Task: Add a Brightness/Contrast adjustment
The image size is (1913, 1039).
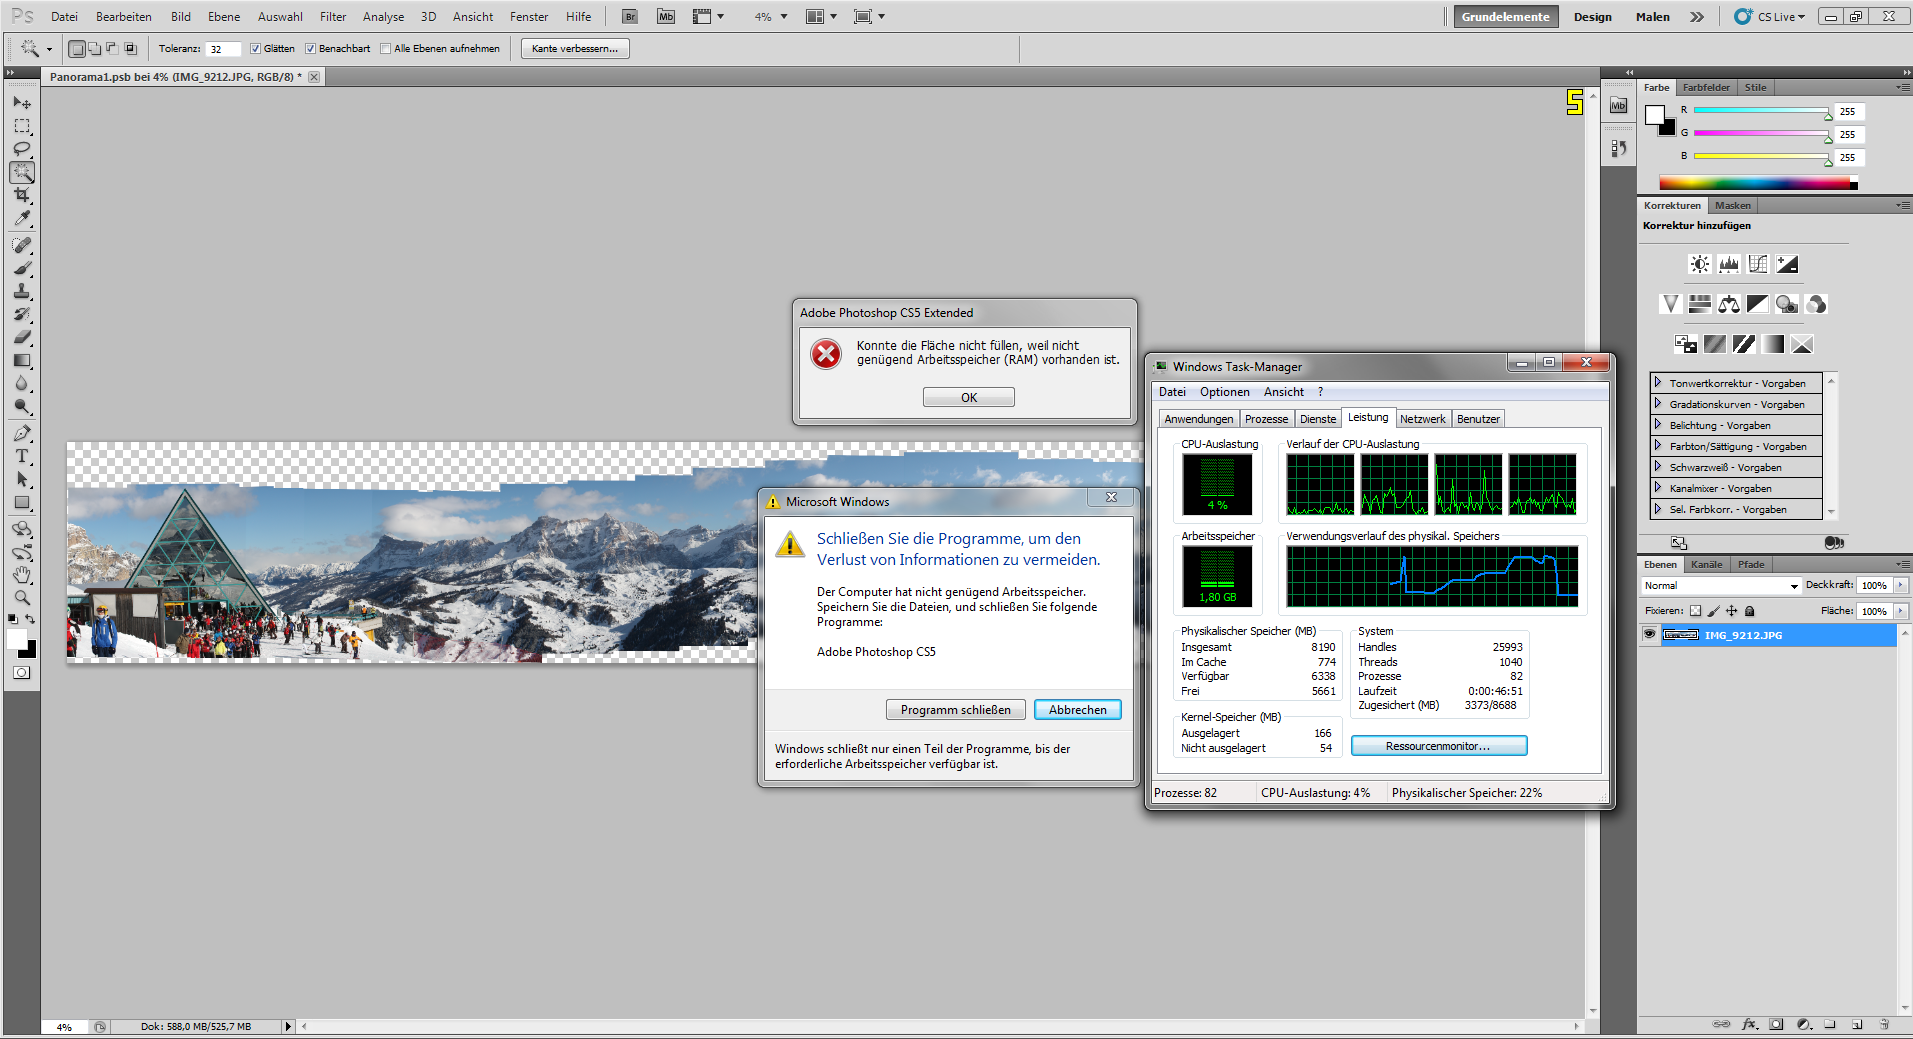Action: coord(1699,264)
